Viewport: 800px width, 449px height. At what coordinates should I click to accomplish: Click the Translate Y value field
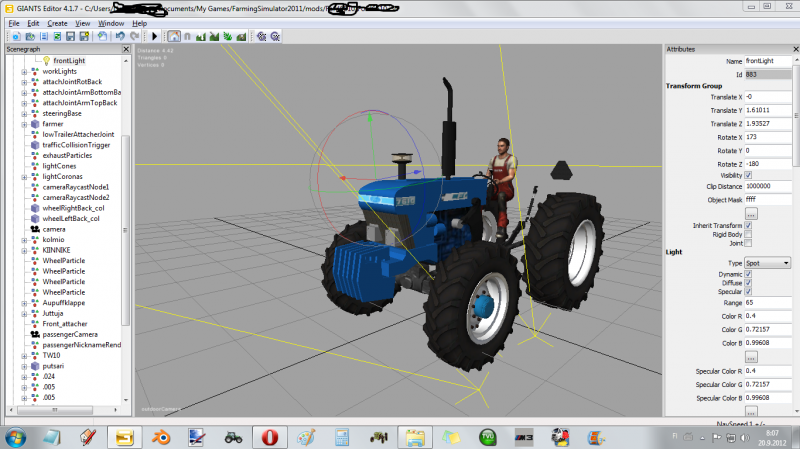point(768,110)
